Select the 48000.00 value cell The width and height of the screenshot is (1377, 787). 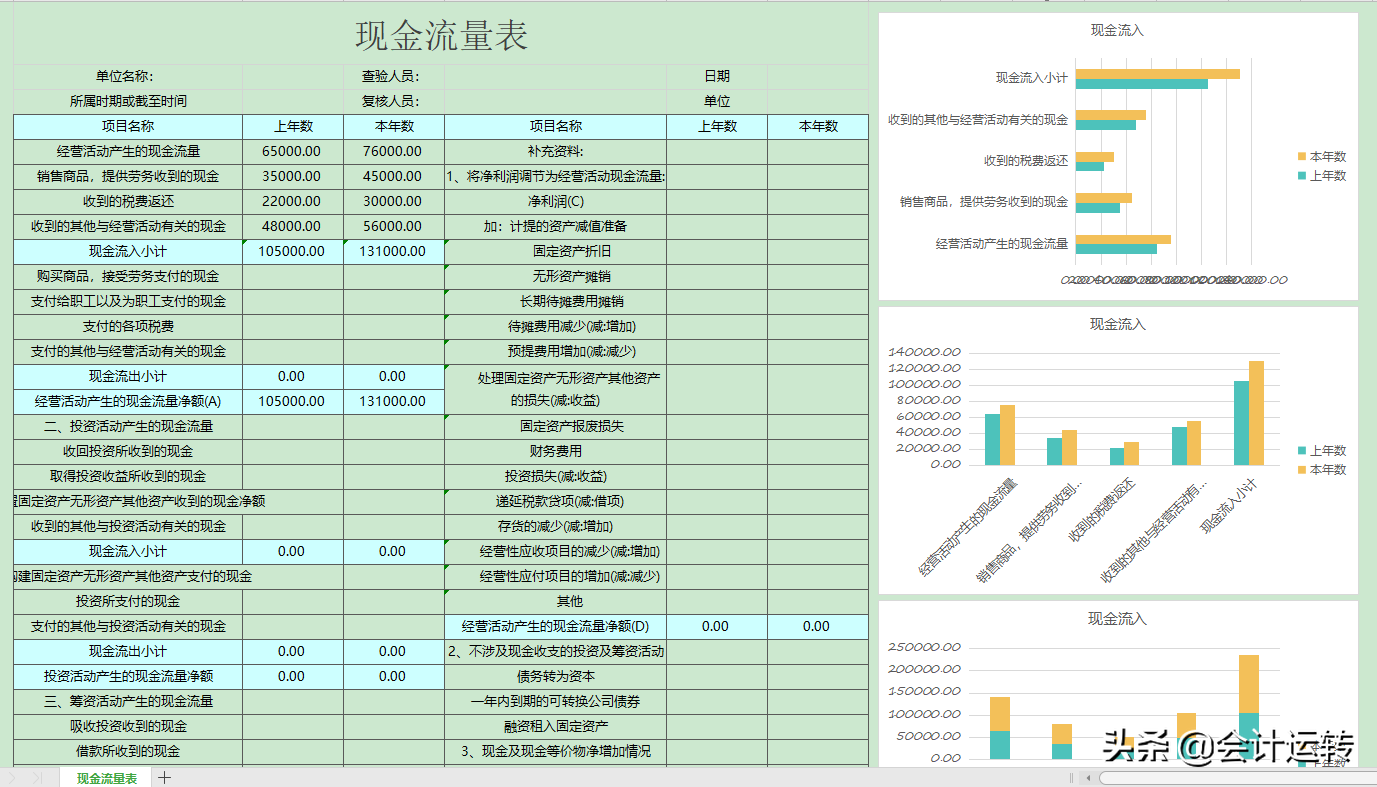point(292,226)
